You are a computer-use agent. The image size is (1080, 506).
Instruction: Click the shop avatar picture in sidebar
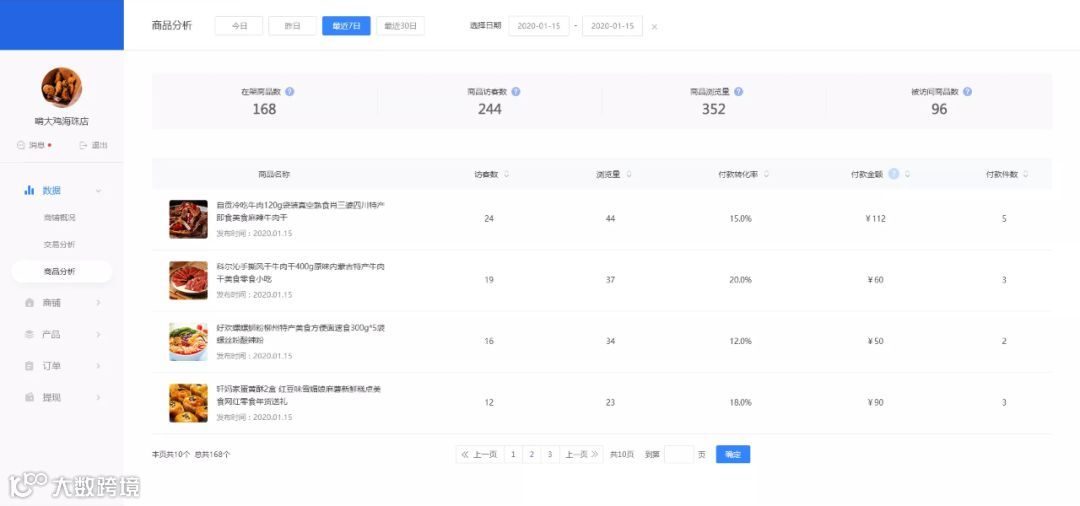61,87
